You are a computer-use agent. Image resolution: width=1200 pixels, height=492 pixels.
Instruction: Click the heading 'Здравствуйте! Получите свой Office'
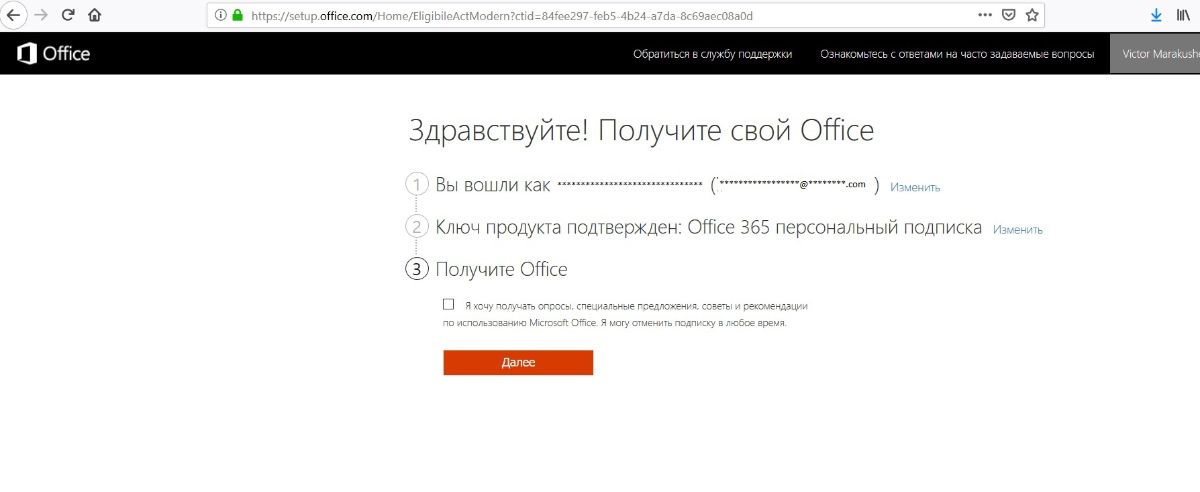641,131
